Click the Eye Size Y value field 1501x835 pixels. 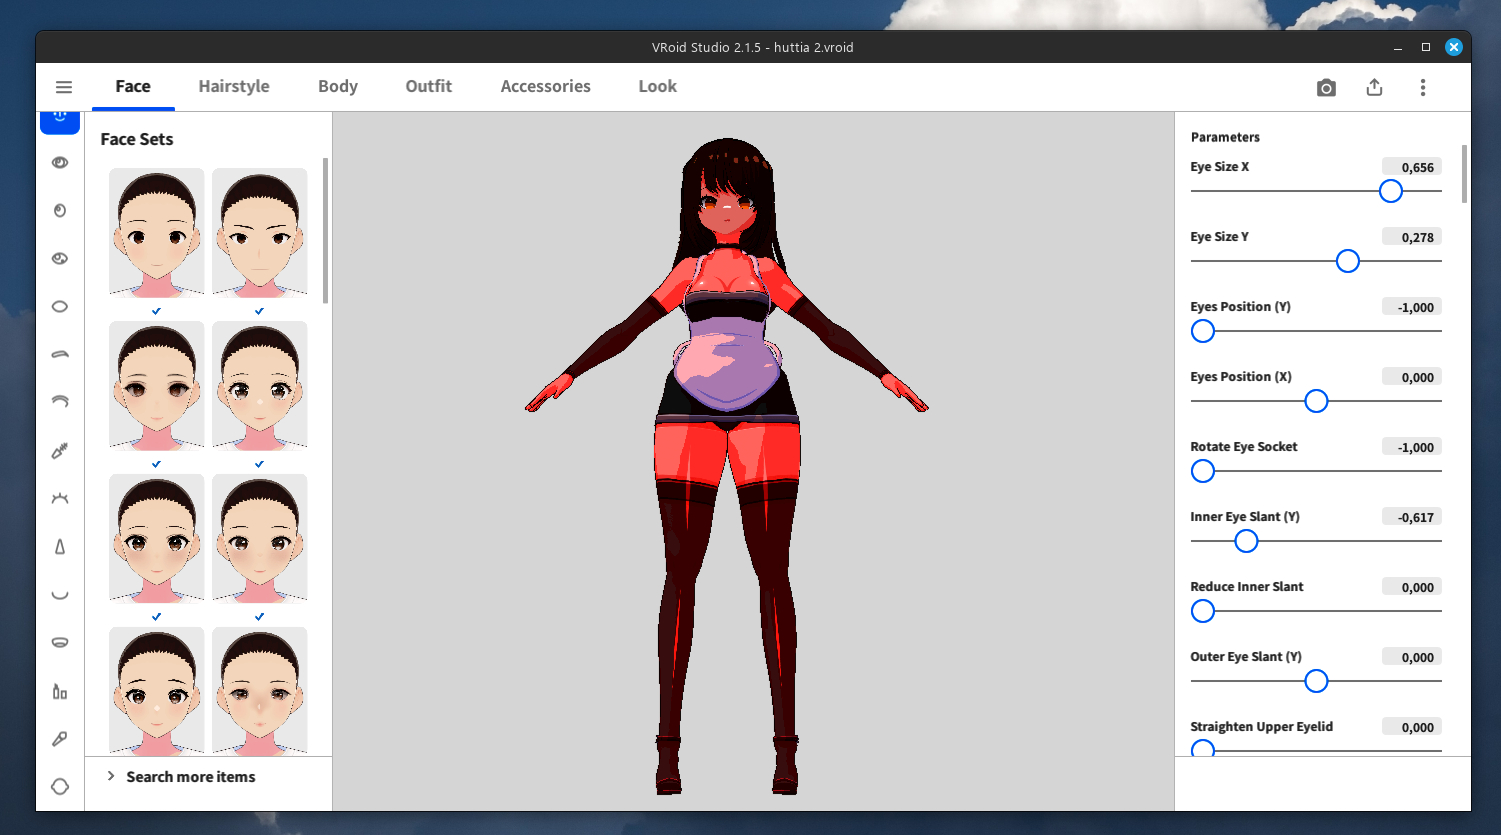1411,237
